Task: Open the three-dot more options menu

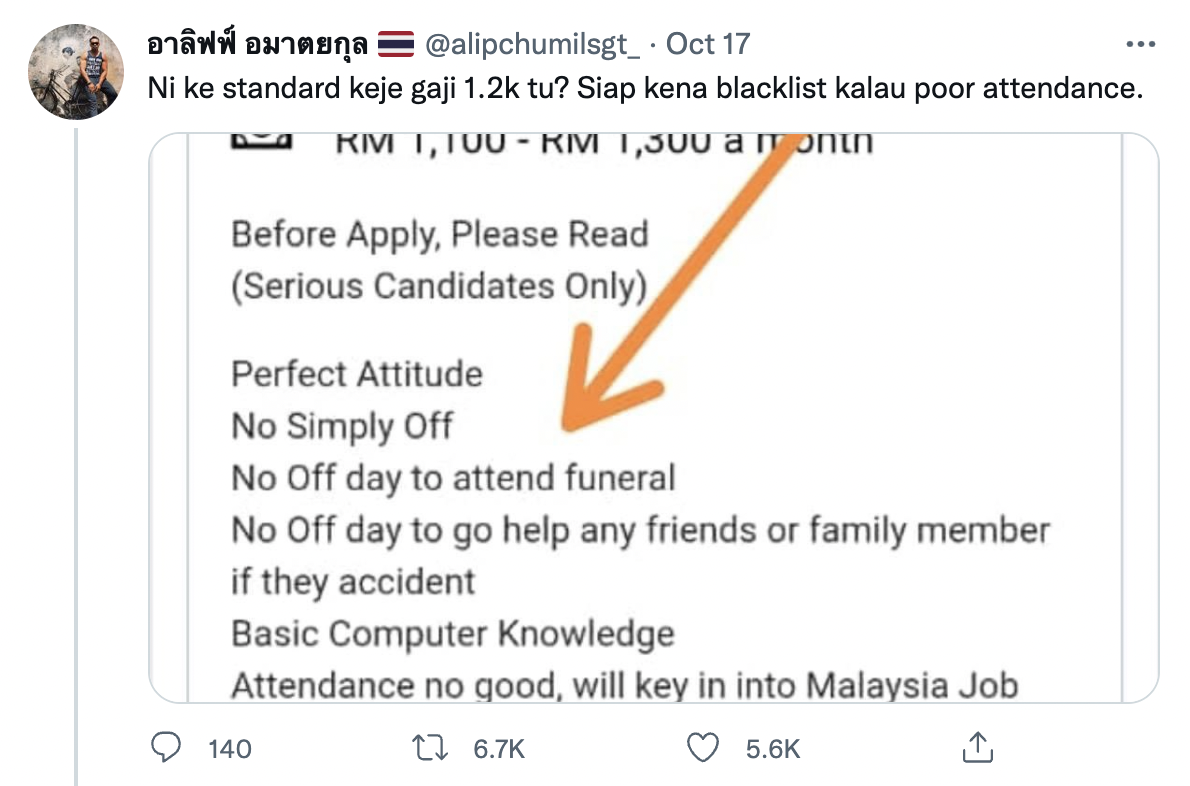Action: coord(1140,45)
